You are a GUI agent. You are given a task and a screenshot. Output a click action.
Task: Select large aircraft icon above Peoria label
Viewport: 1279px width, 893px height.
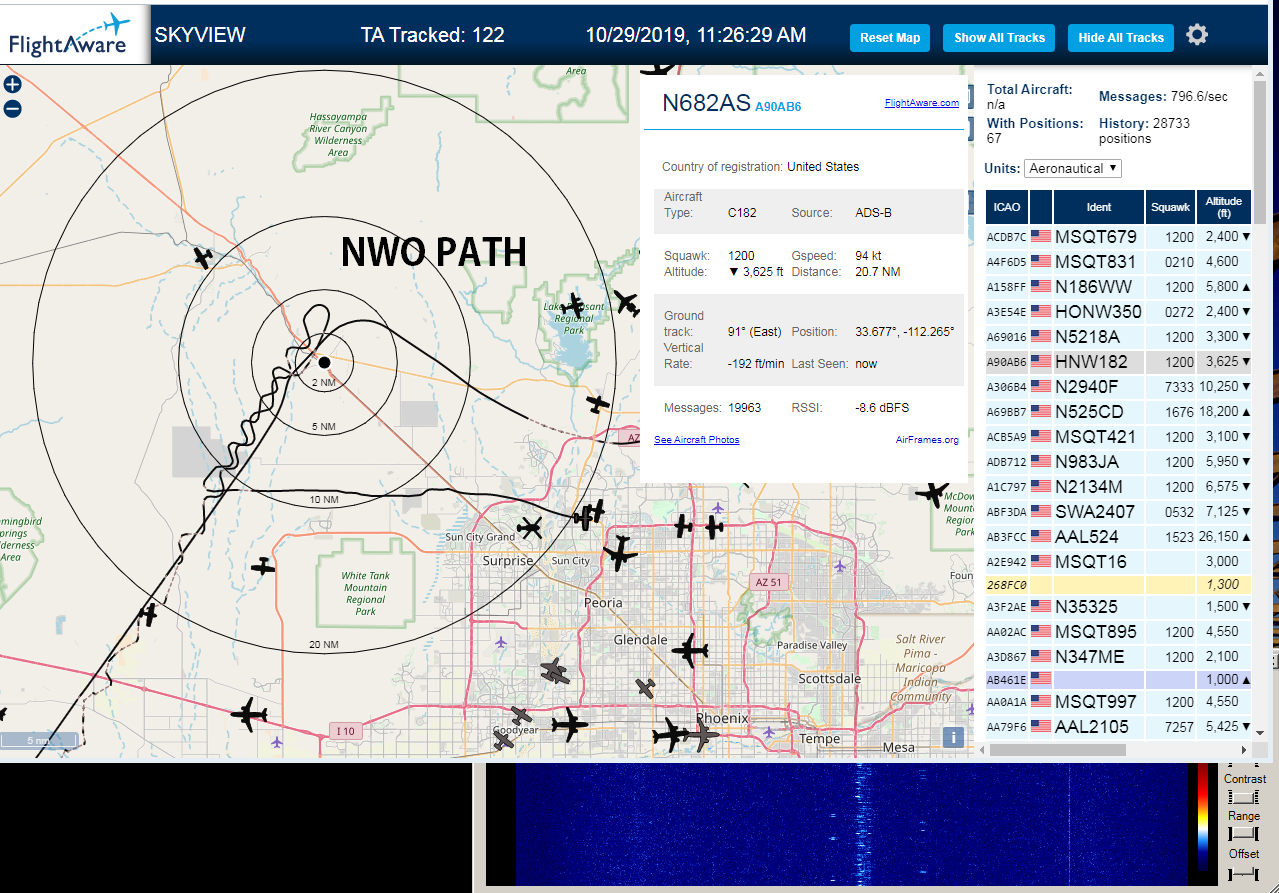click(x=619, y=554)
